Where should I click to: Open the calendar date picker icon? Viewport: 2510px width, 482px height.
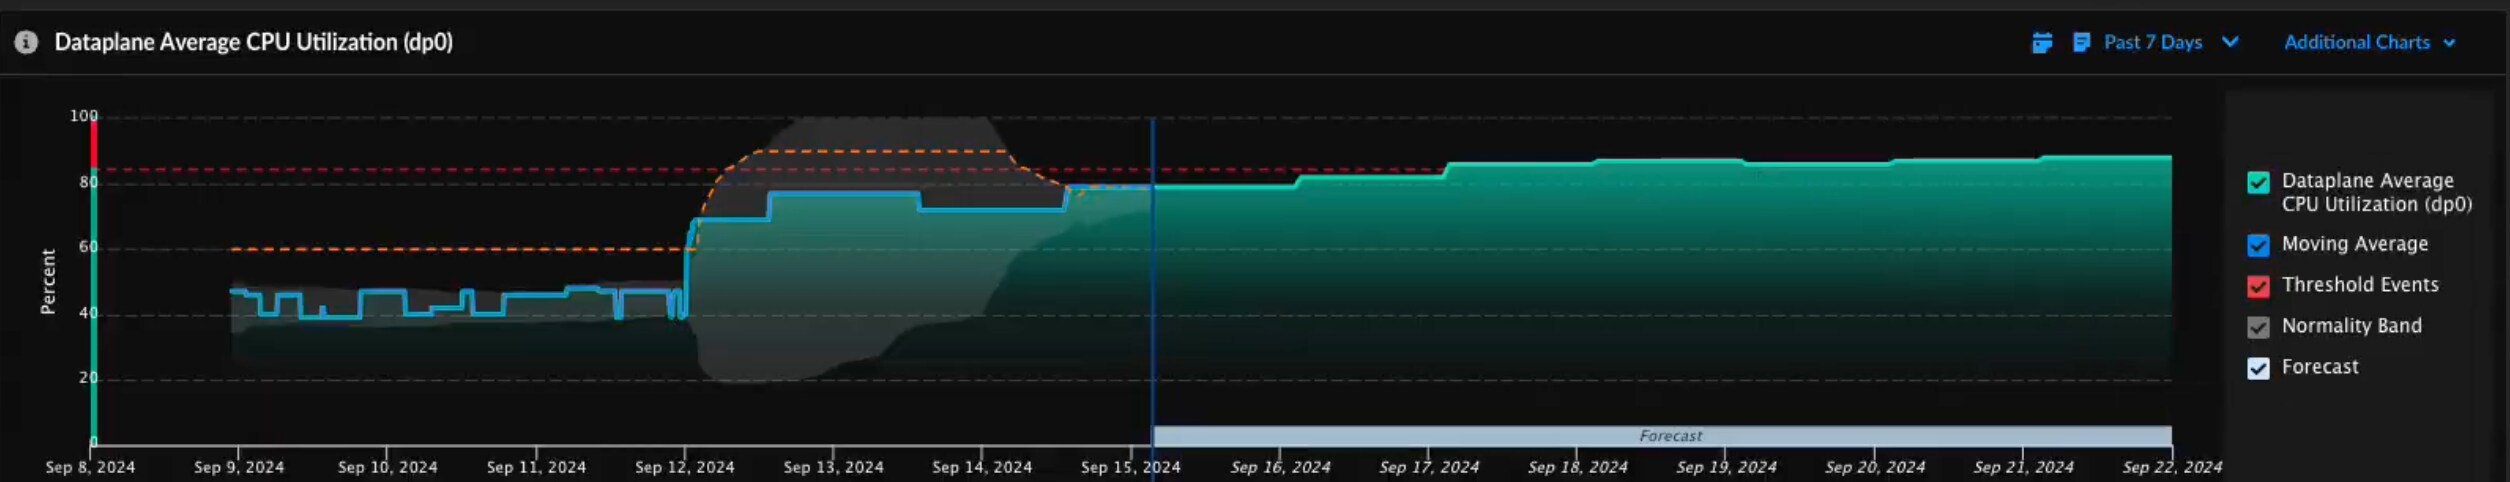coord(2042,42)
